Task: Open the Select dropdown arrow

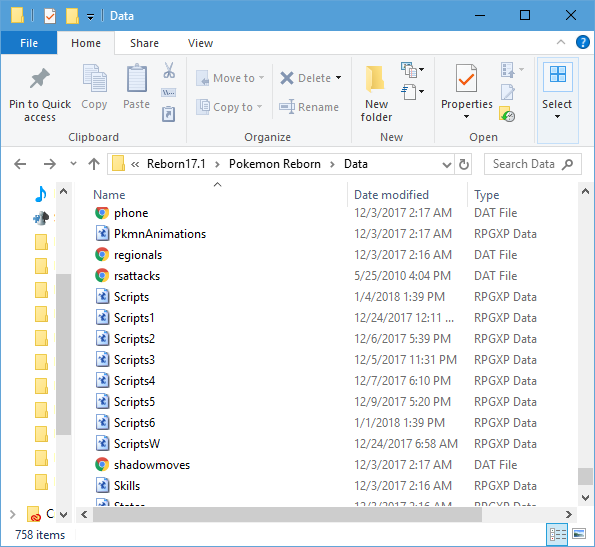Action: [x=557, y=116]
